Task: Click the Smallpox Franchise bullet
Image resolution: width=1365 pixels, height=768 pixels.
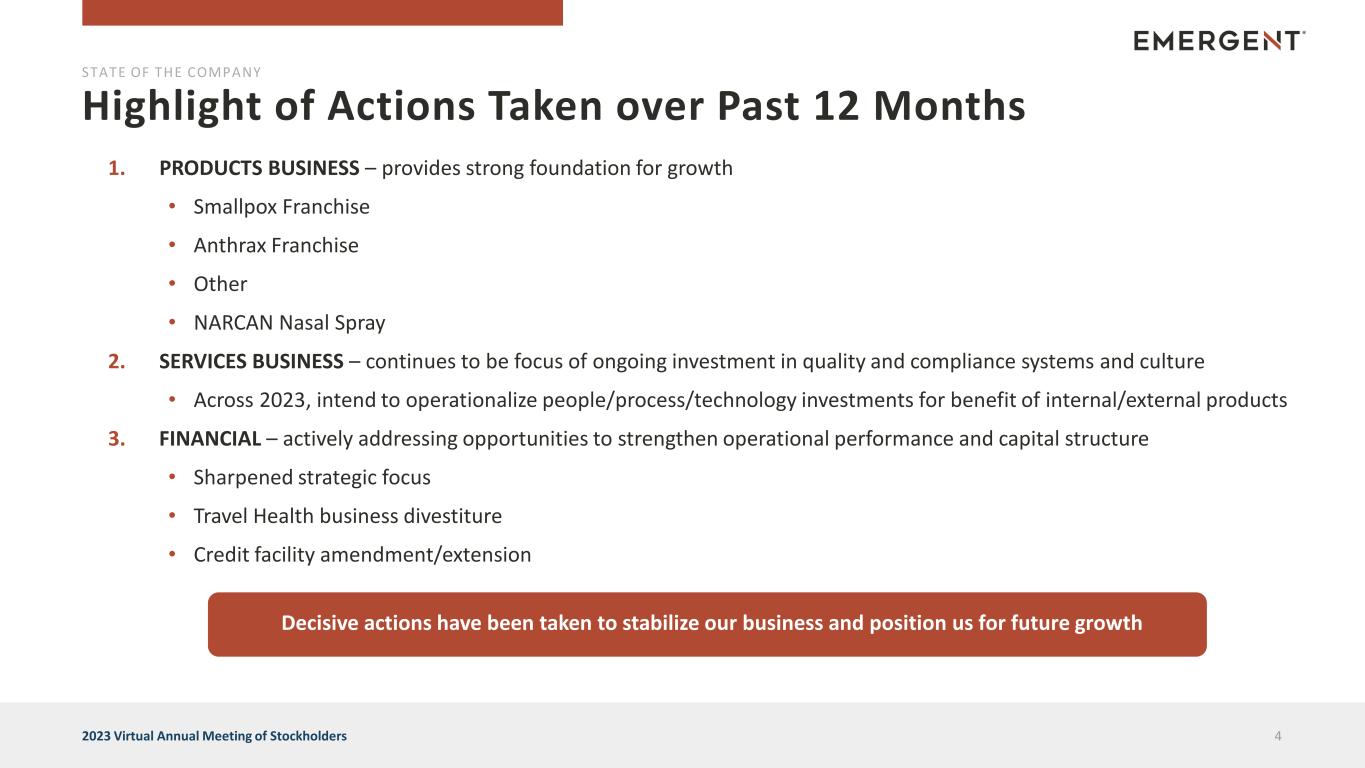Action: click(x=281, y=207)
